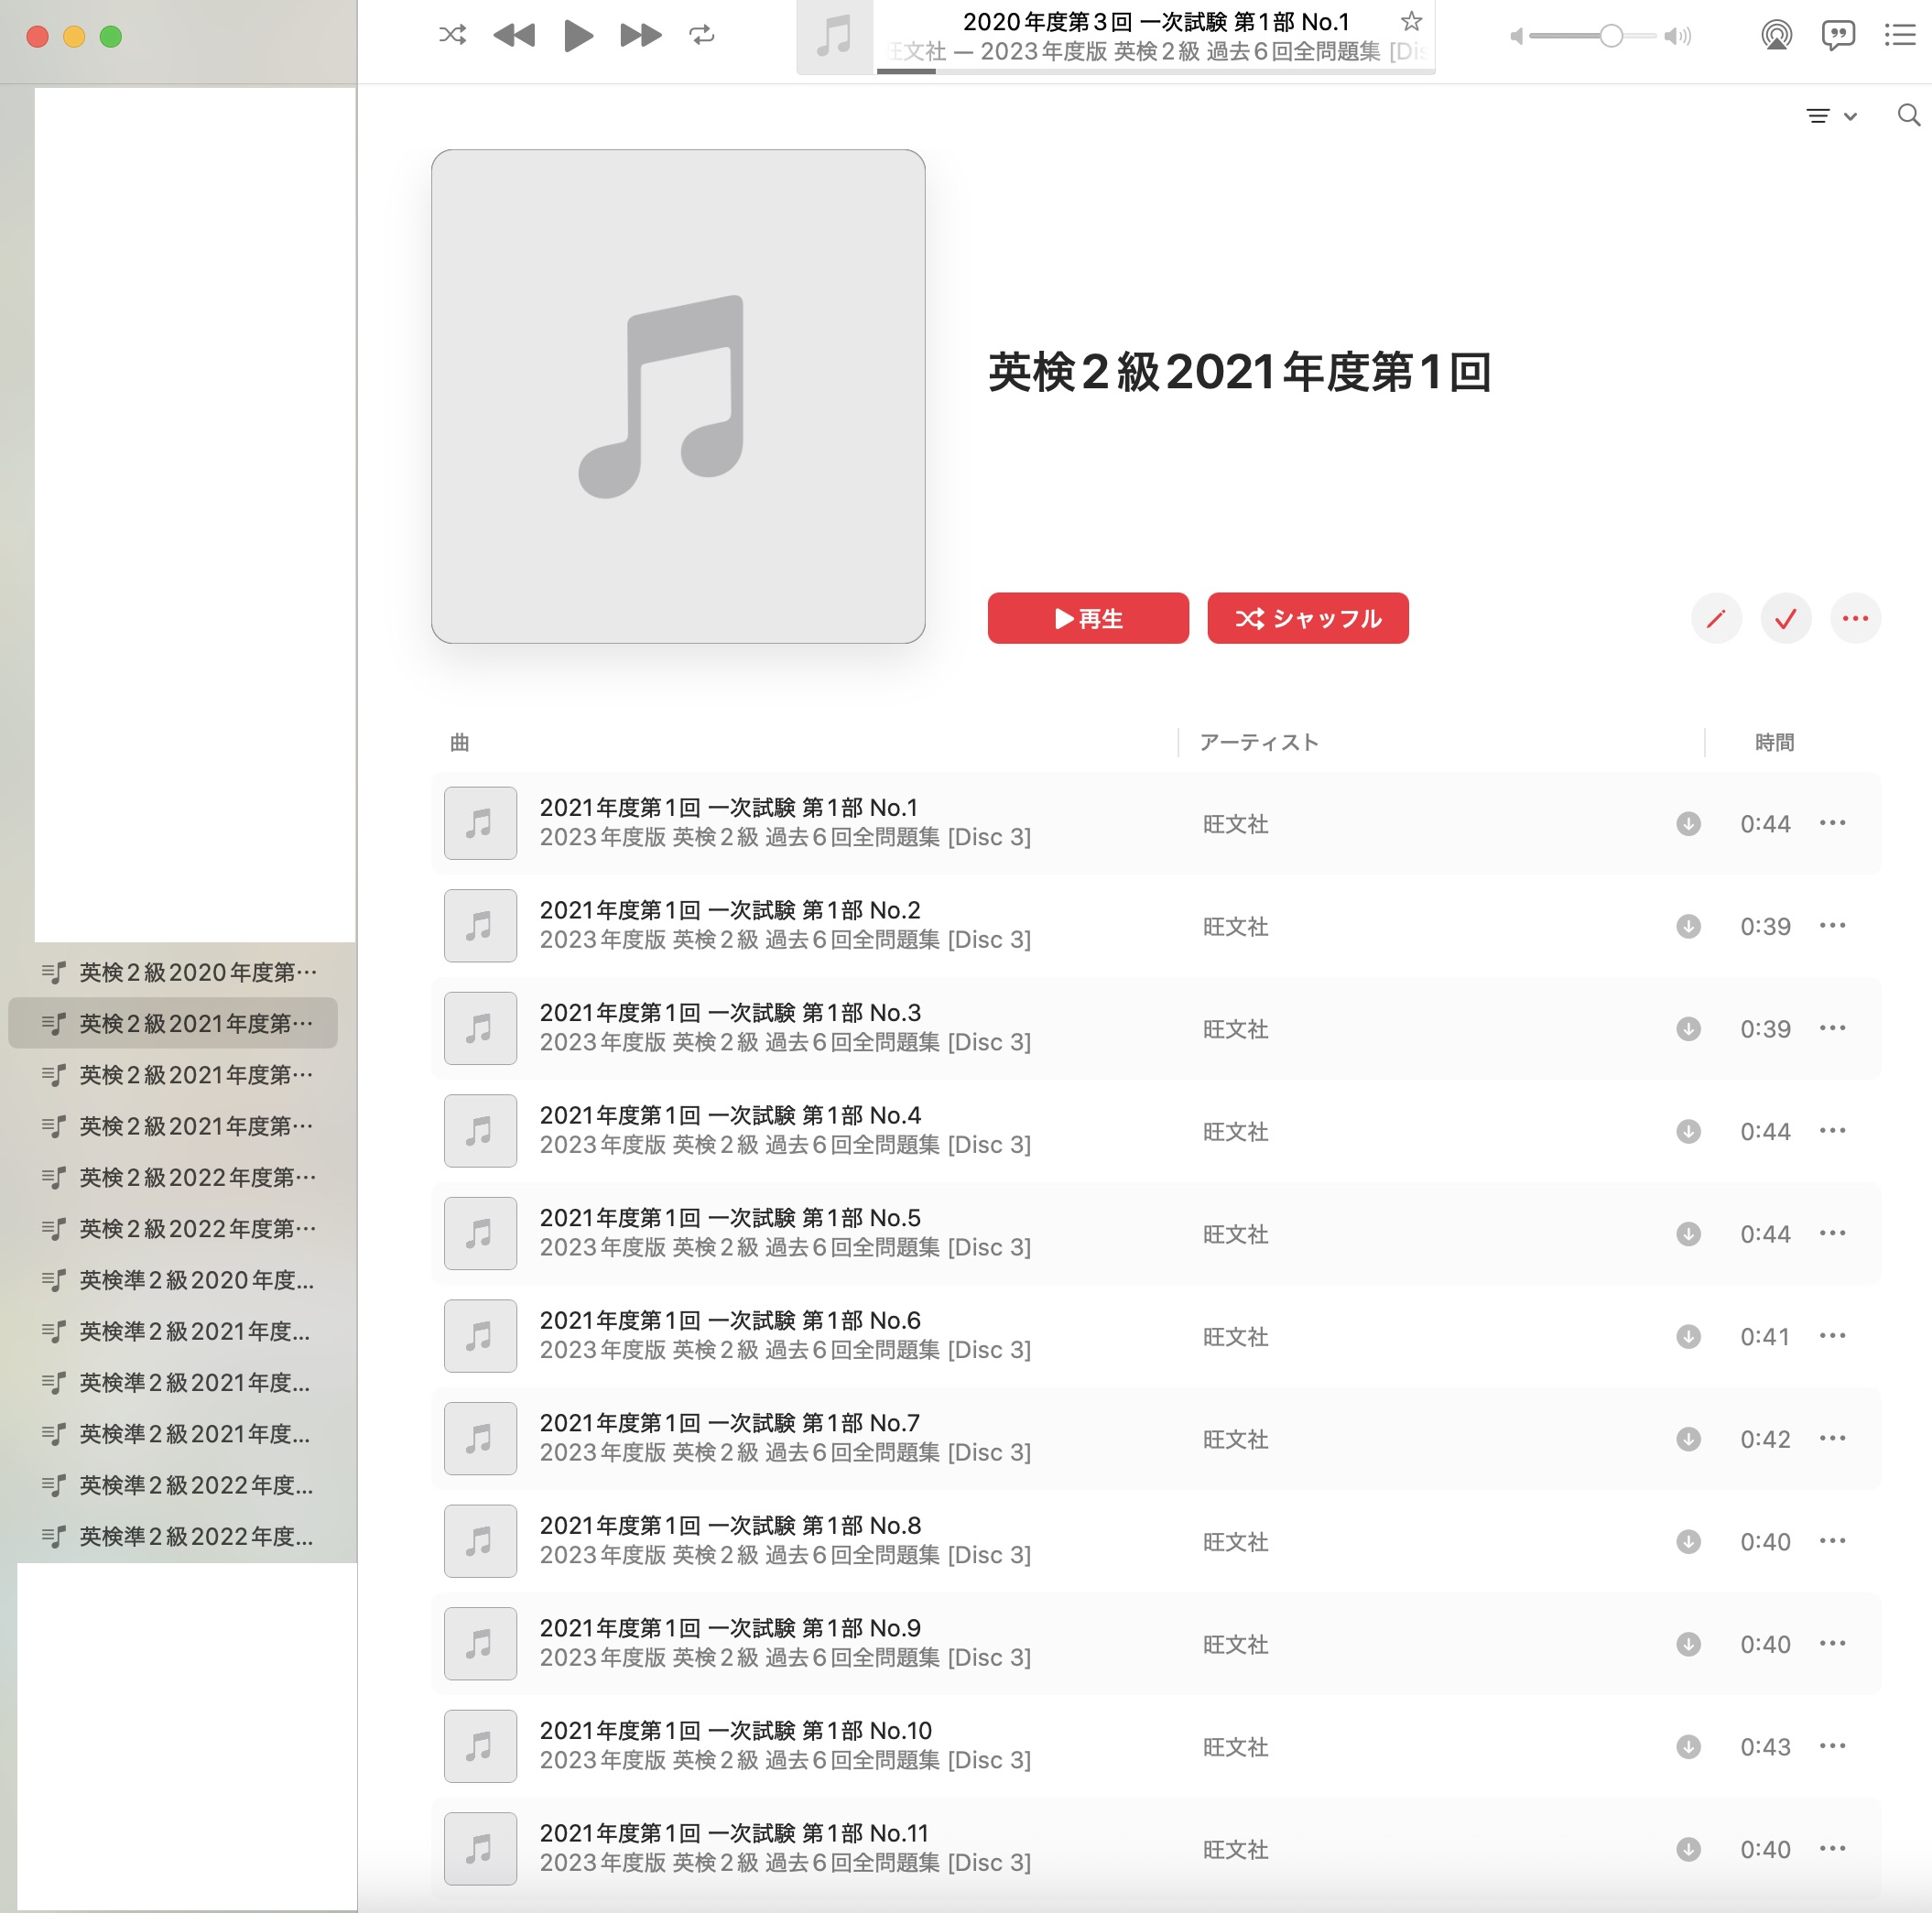Open the Up Next queue list

[1900, 36]
